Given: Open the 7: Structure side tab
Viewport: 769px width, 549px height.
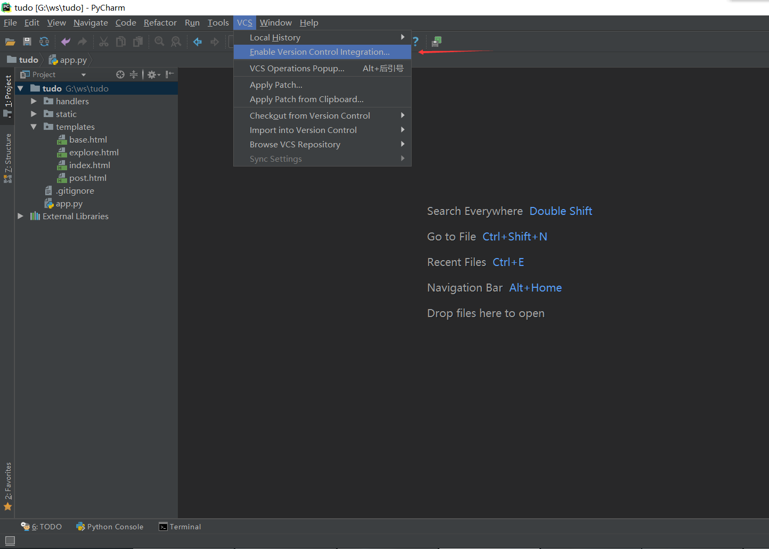Looking at the screenshot, I should [x=7, y=158].
